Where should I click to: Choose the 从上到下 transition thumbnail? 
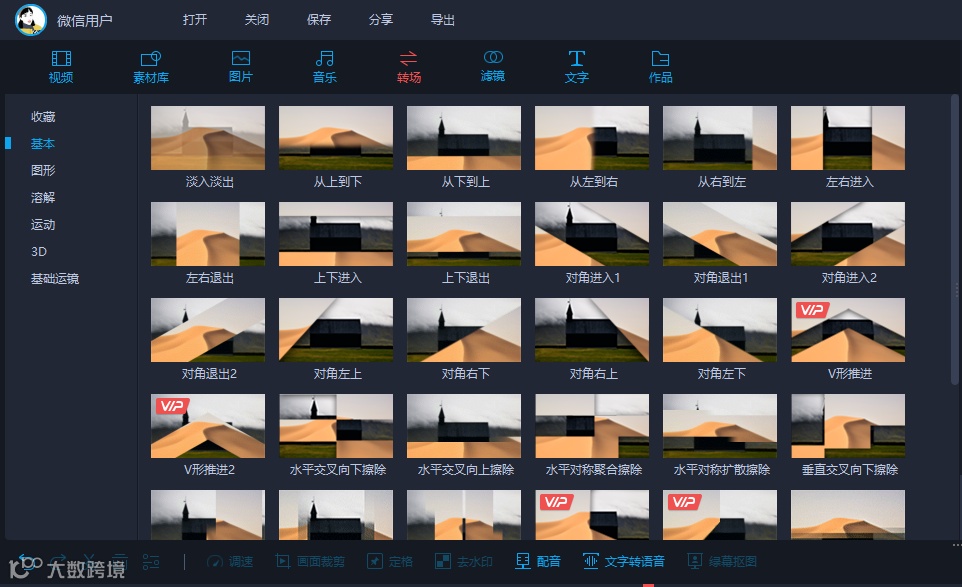pos(336,138)
